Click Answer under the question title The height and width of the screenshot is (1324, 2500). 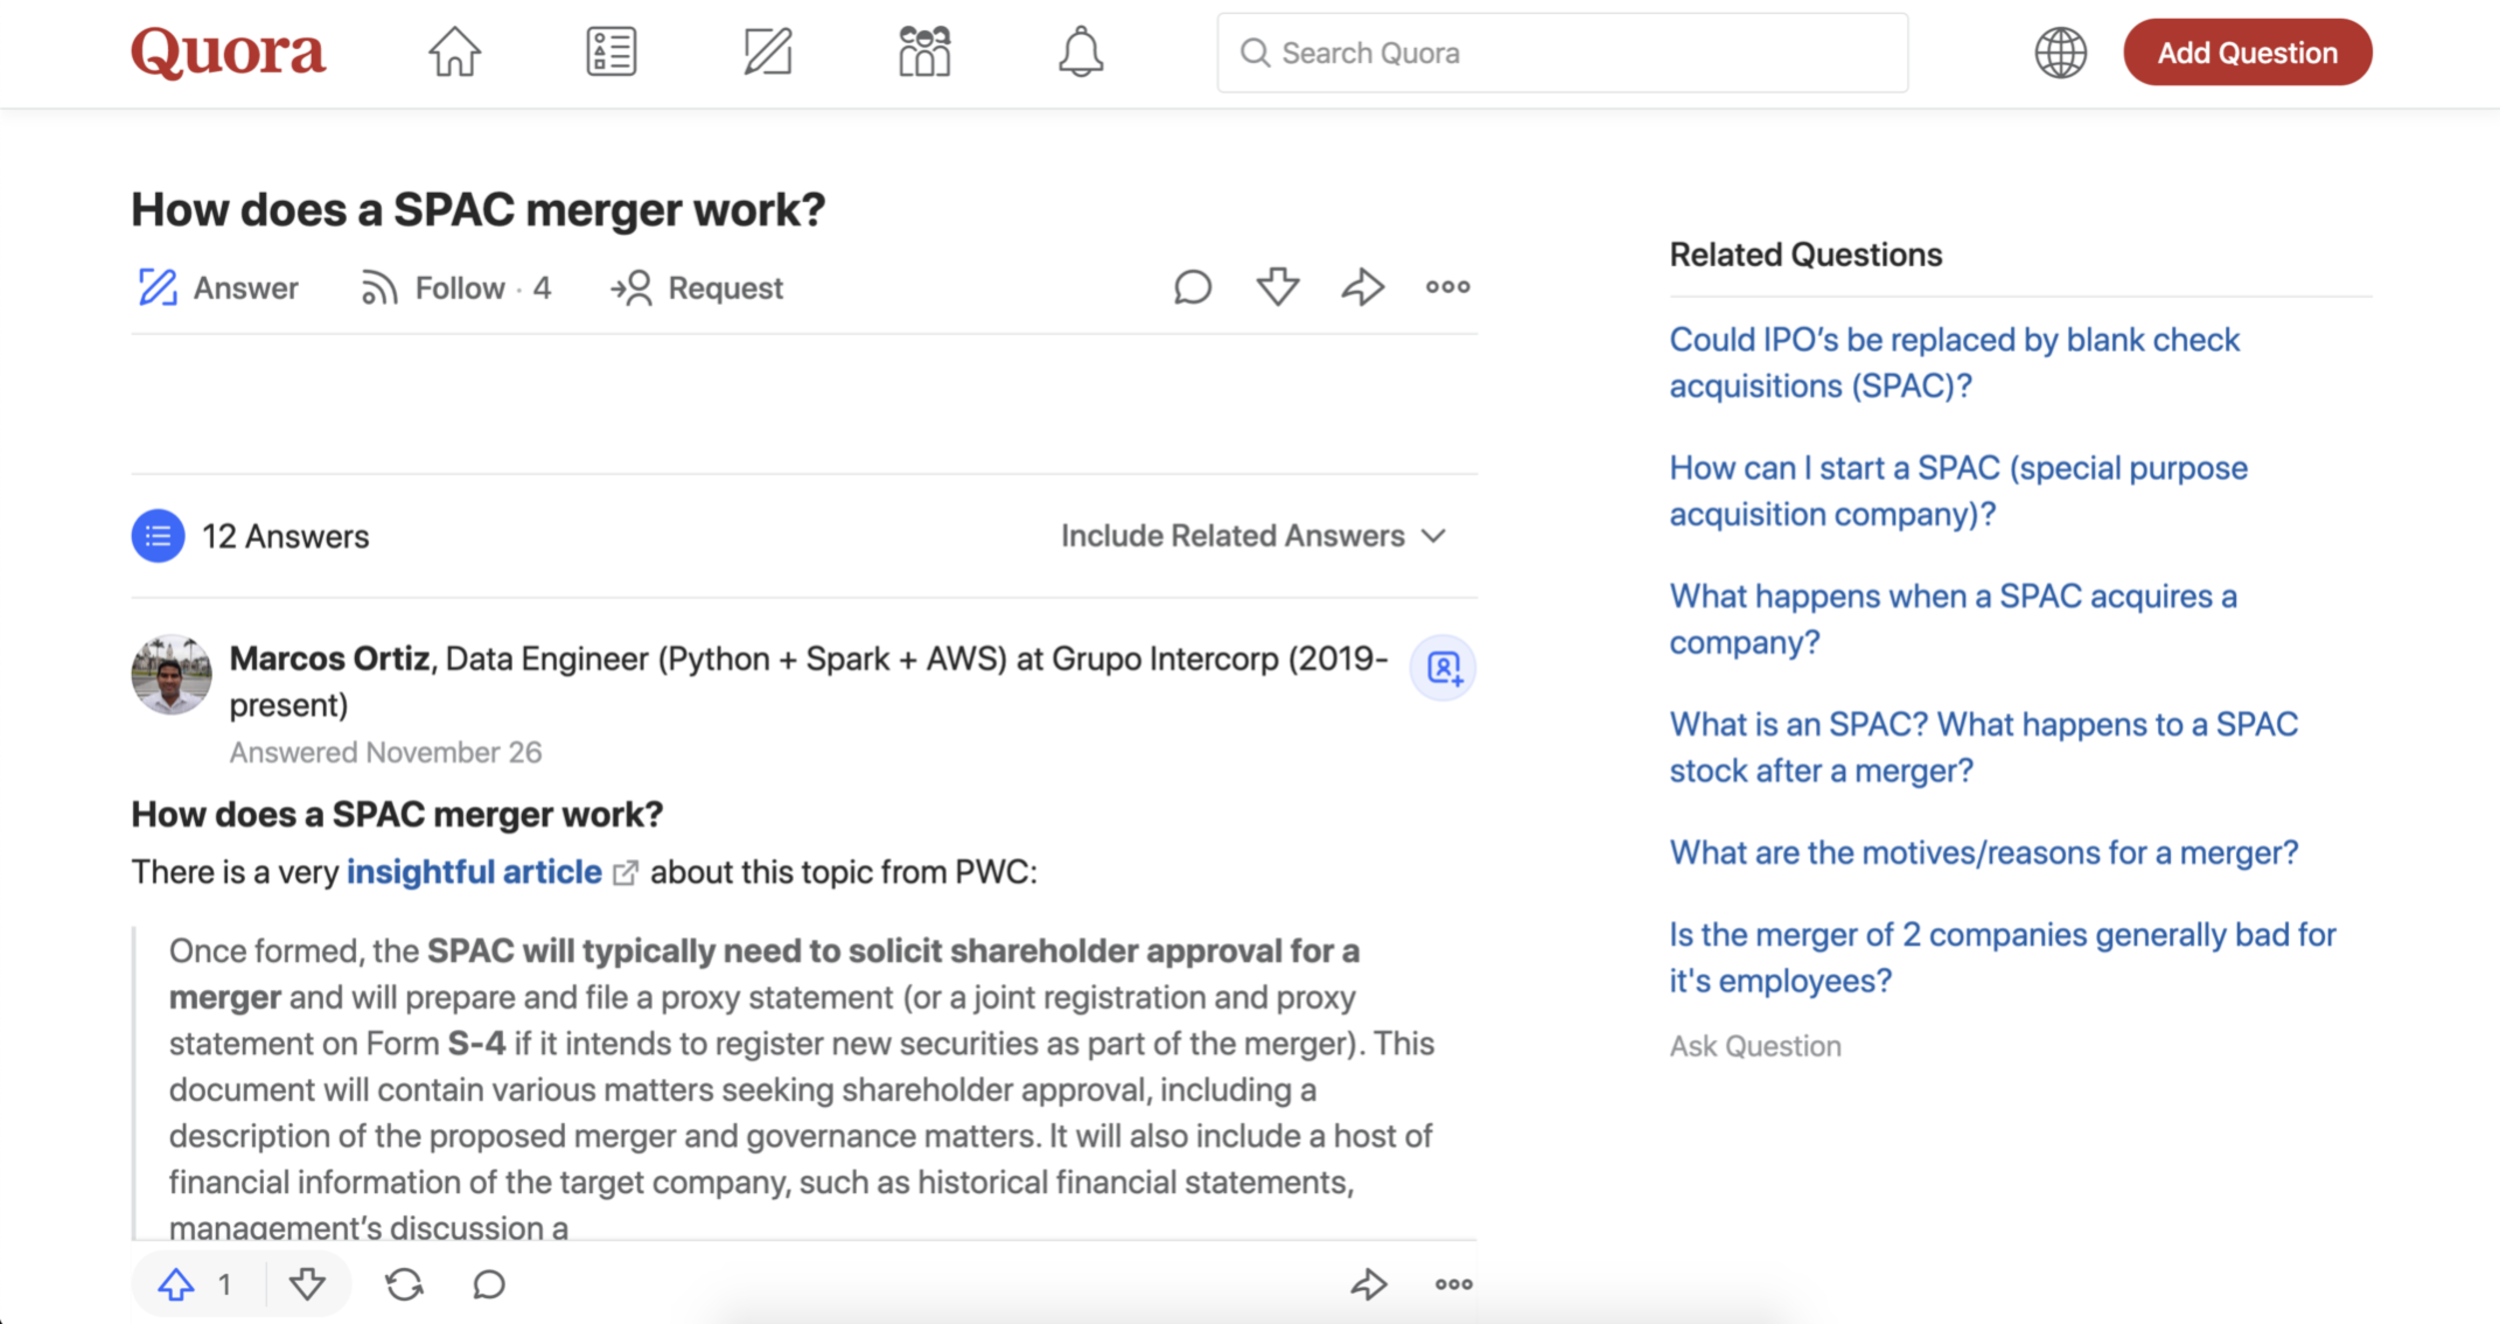(218, 288)
